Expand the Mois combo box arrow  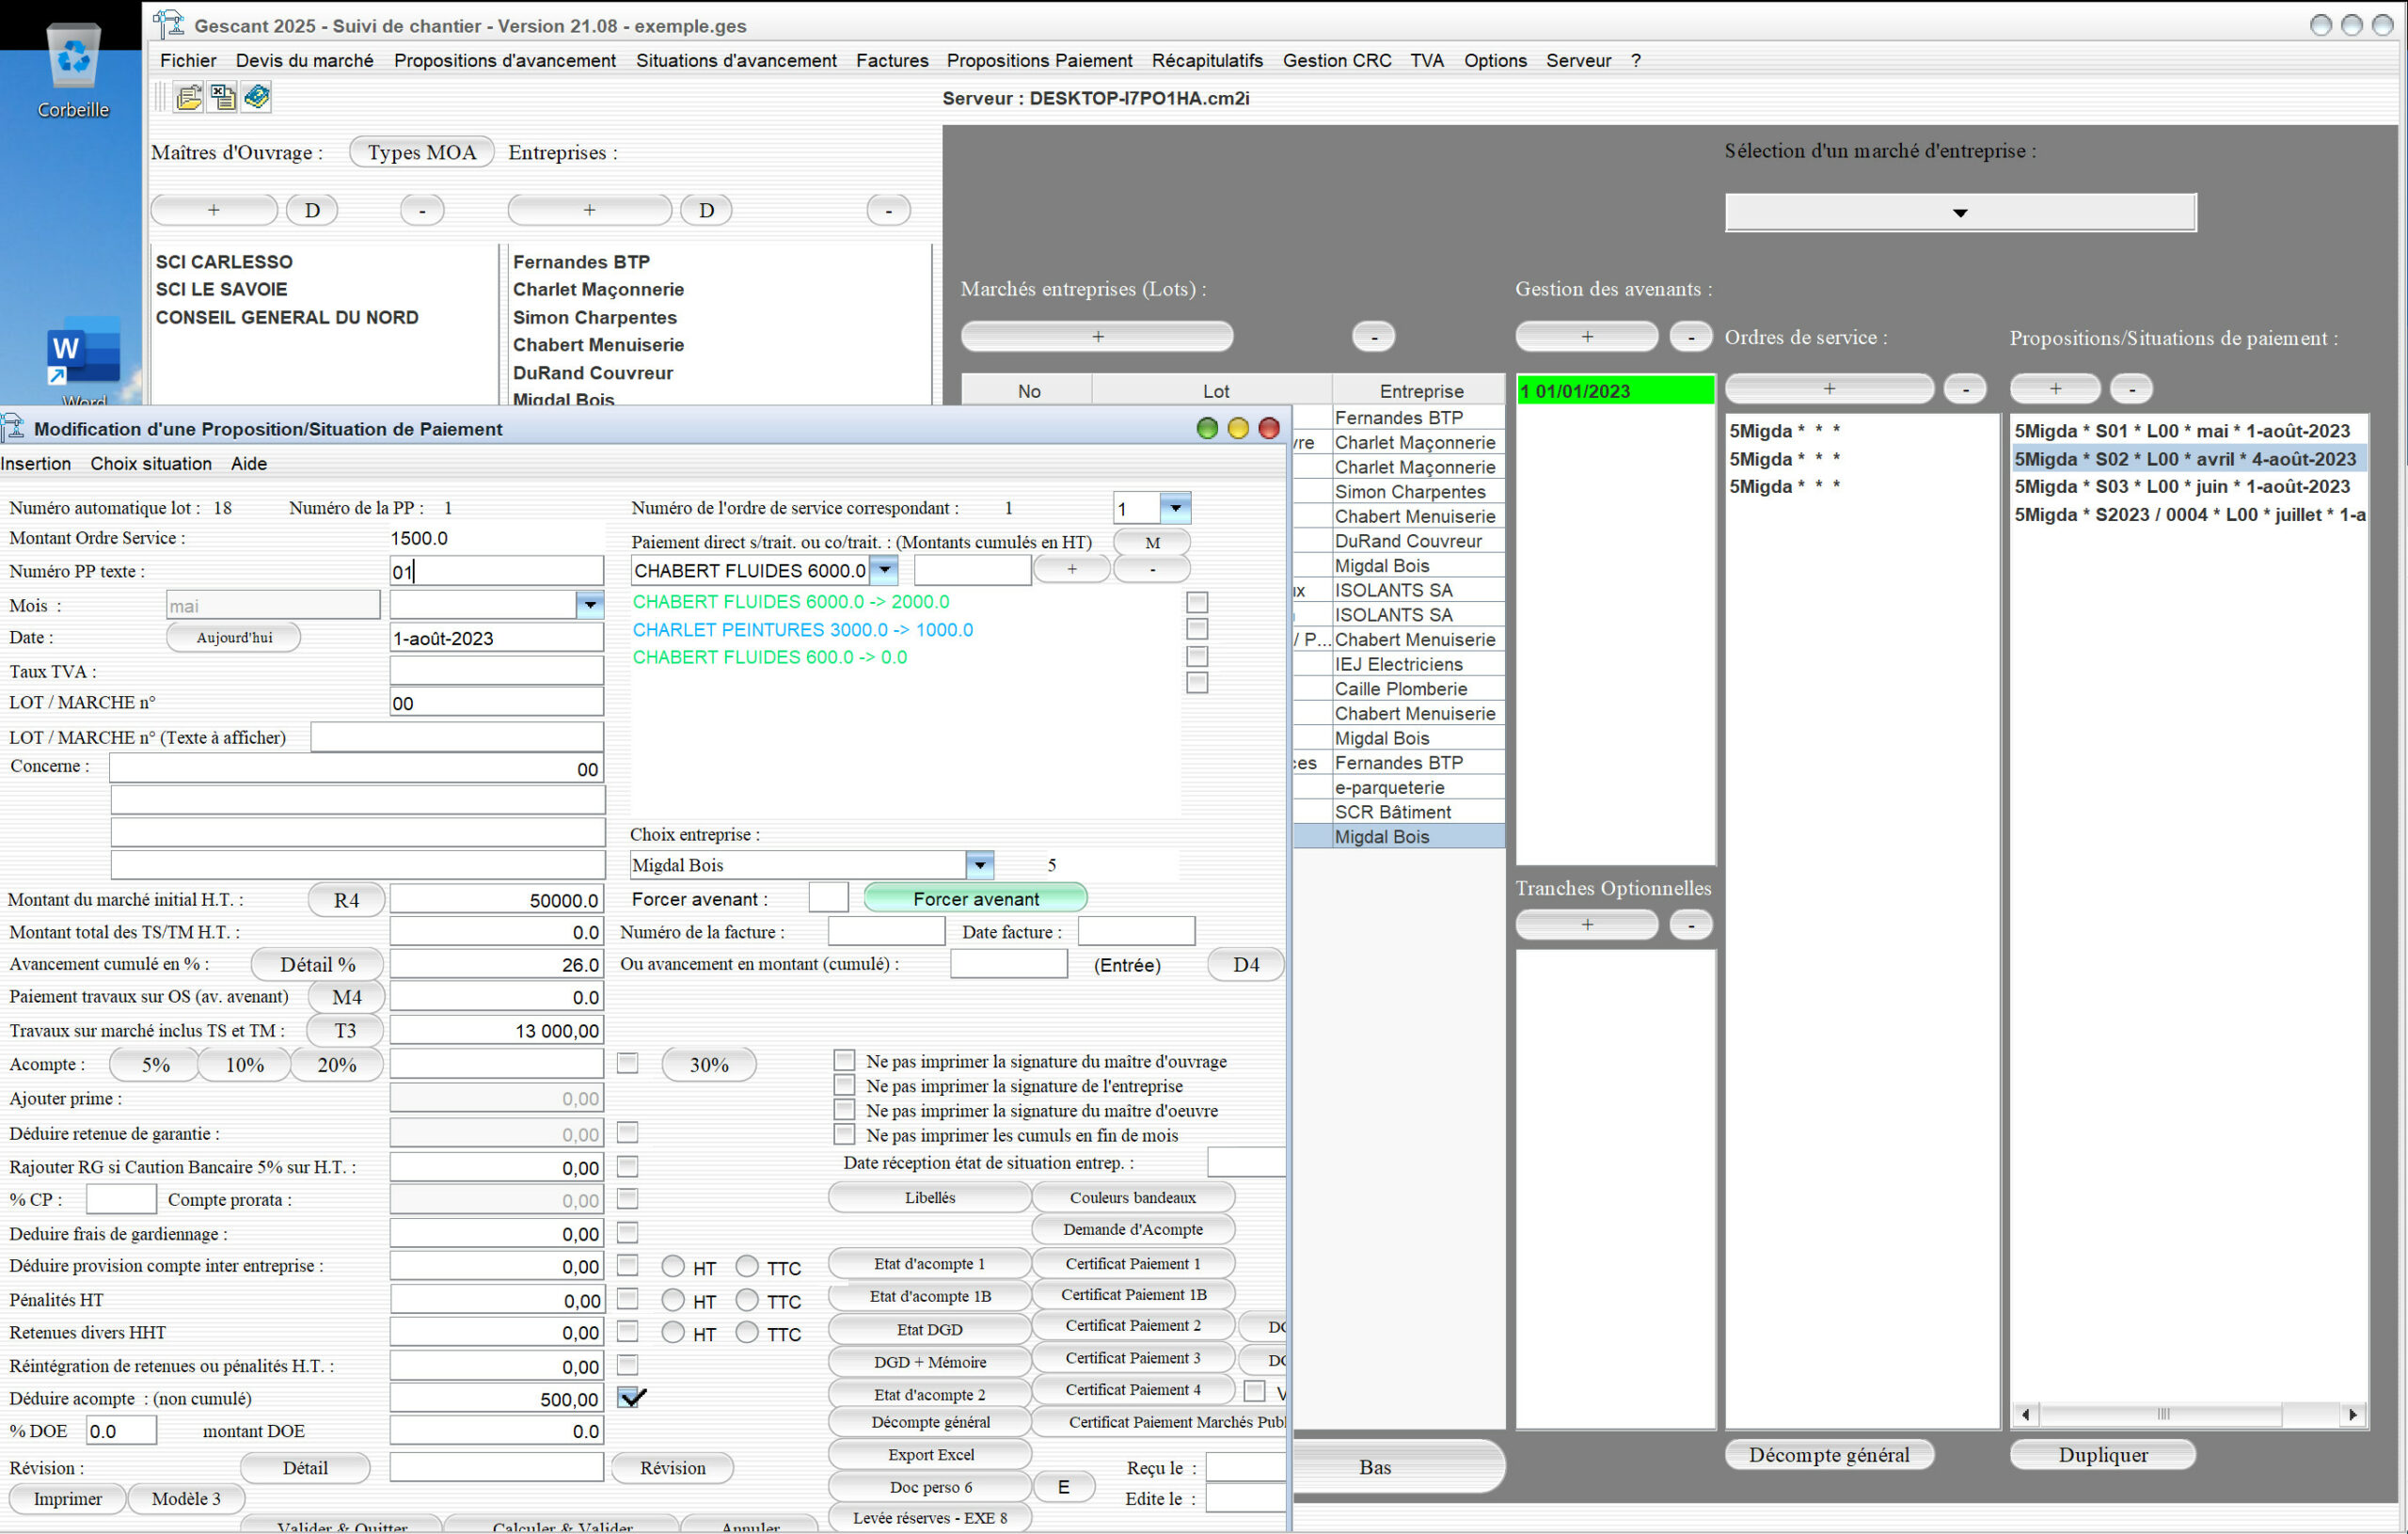pyautogui.click(x=590, y=604)
